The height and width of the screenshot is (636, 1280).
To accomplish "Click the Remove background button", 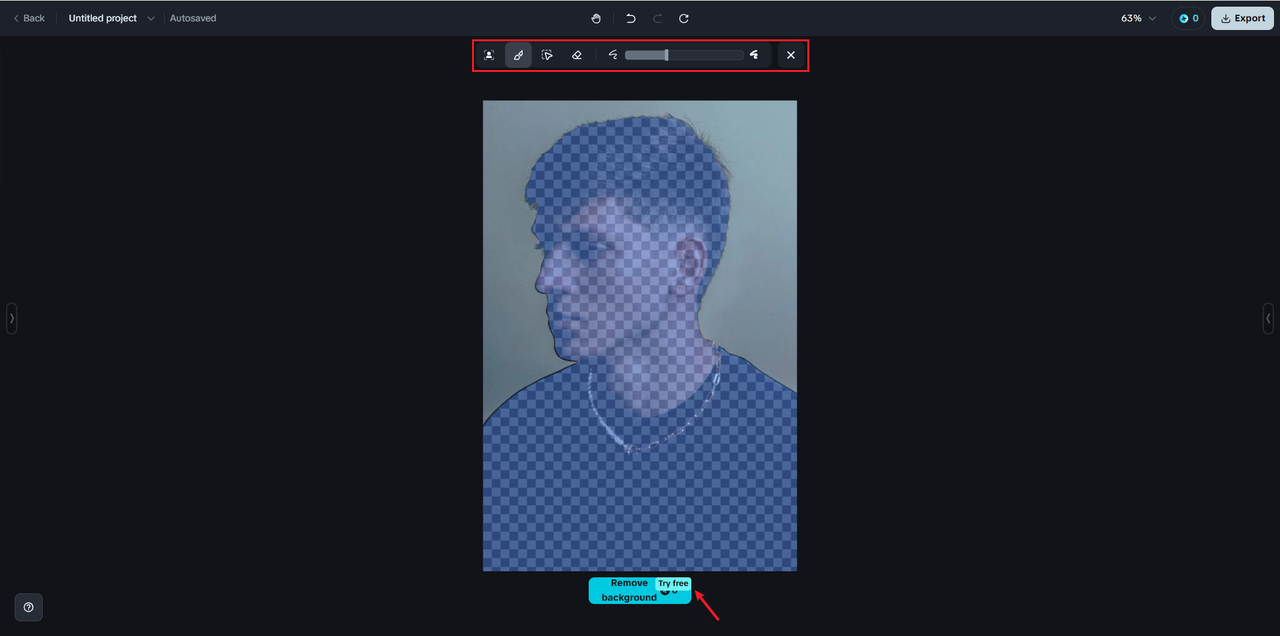I will coord(640,590).
